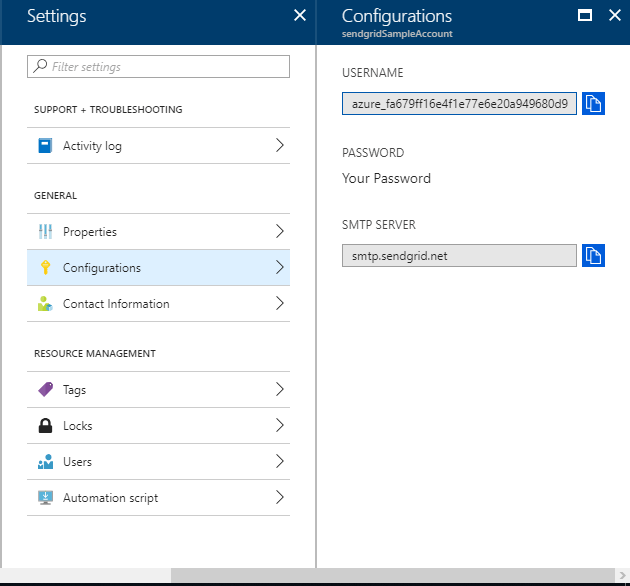Close the Configurations blade
This screenshot has height=586, width=630.
615,16
